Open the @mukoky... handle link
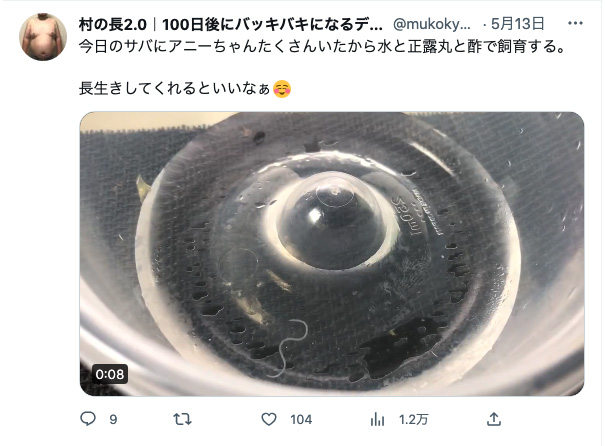This screenshot has width=605, height=446. pos(432,24)
